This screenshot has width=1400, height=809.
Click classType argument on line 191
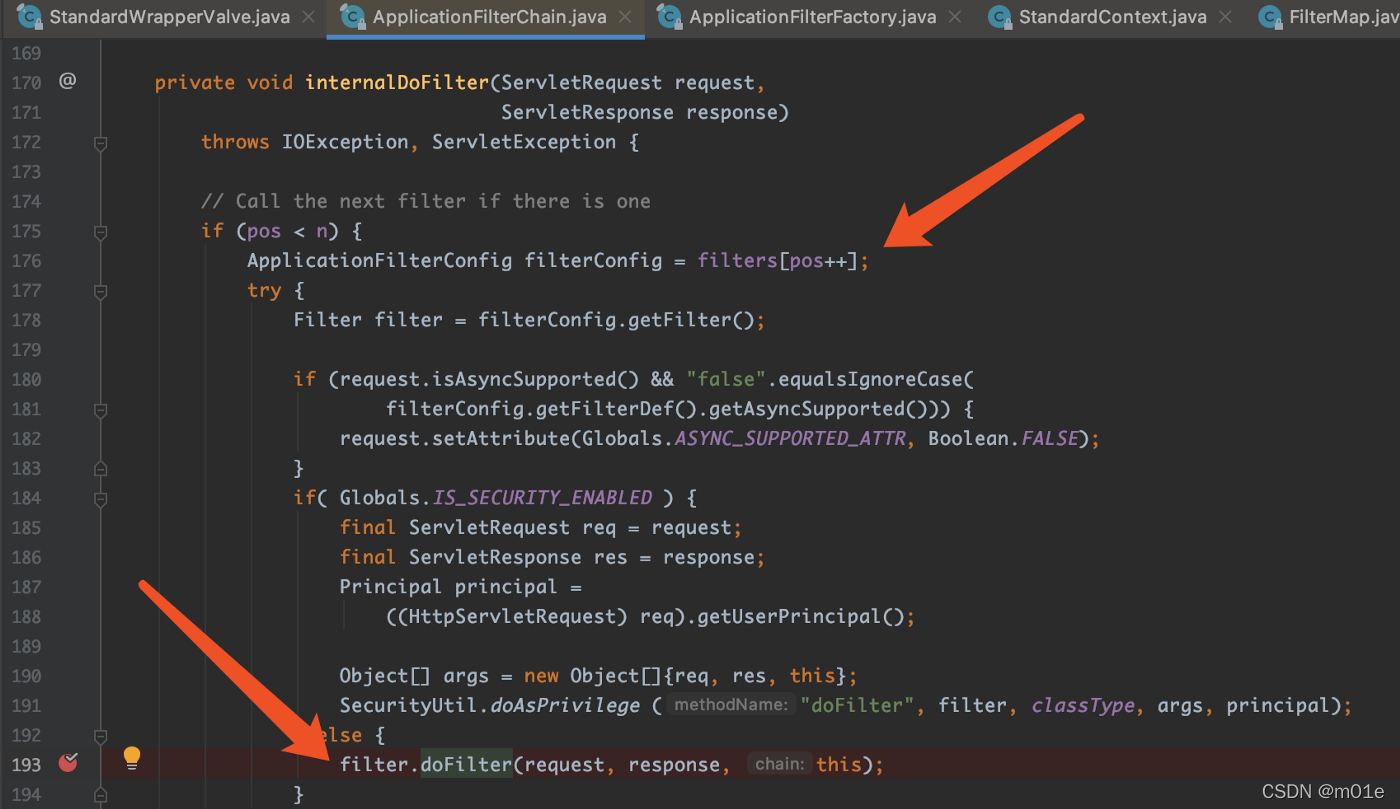pos(1083,705)
